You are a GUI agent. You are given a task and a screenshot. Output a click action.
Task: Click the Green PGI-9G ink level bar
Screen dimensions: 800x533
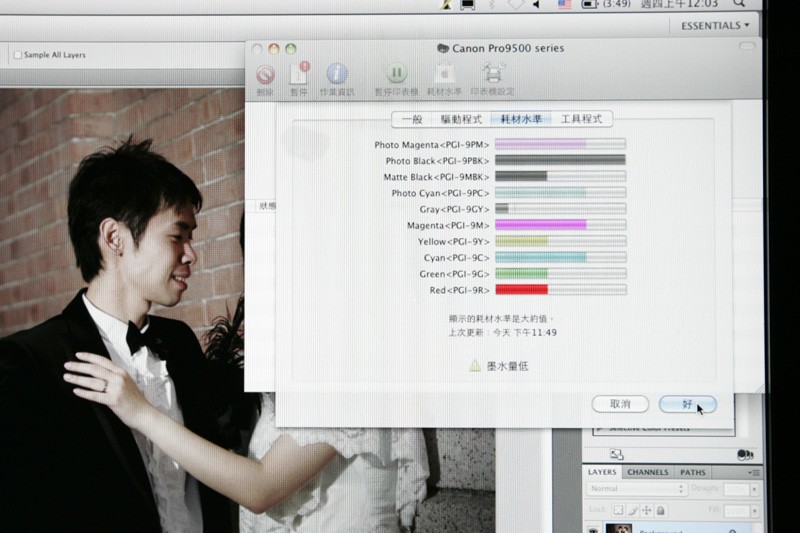tap(560, 274)
